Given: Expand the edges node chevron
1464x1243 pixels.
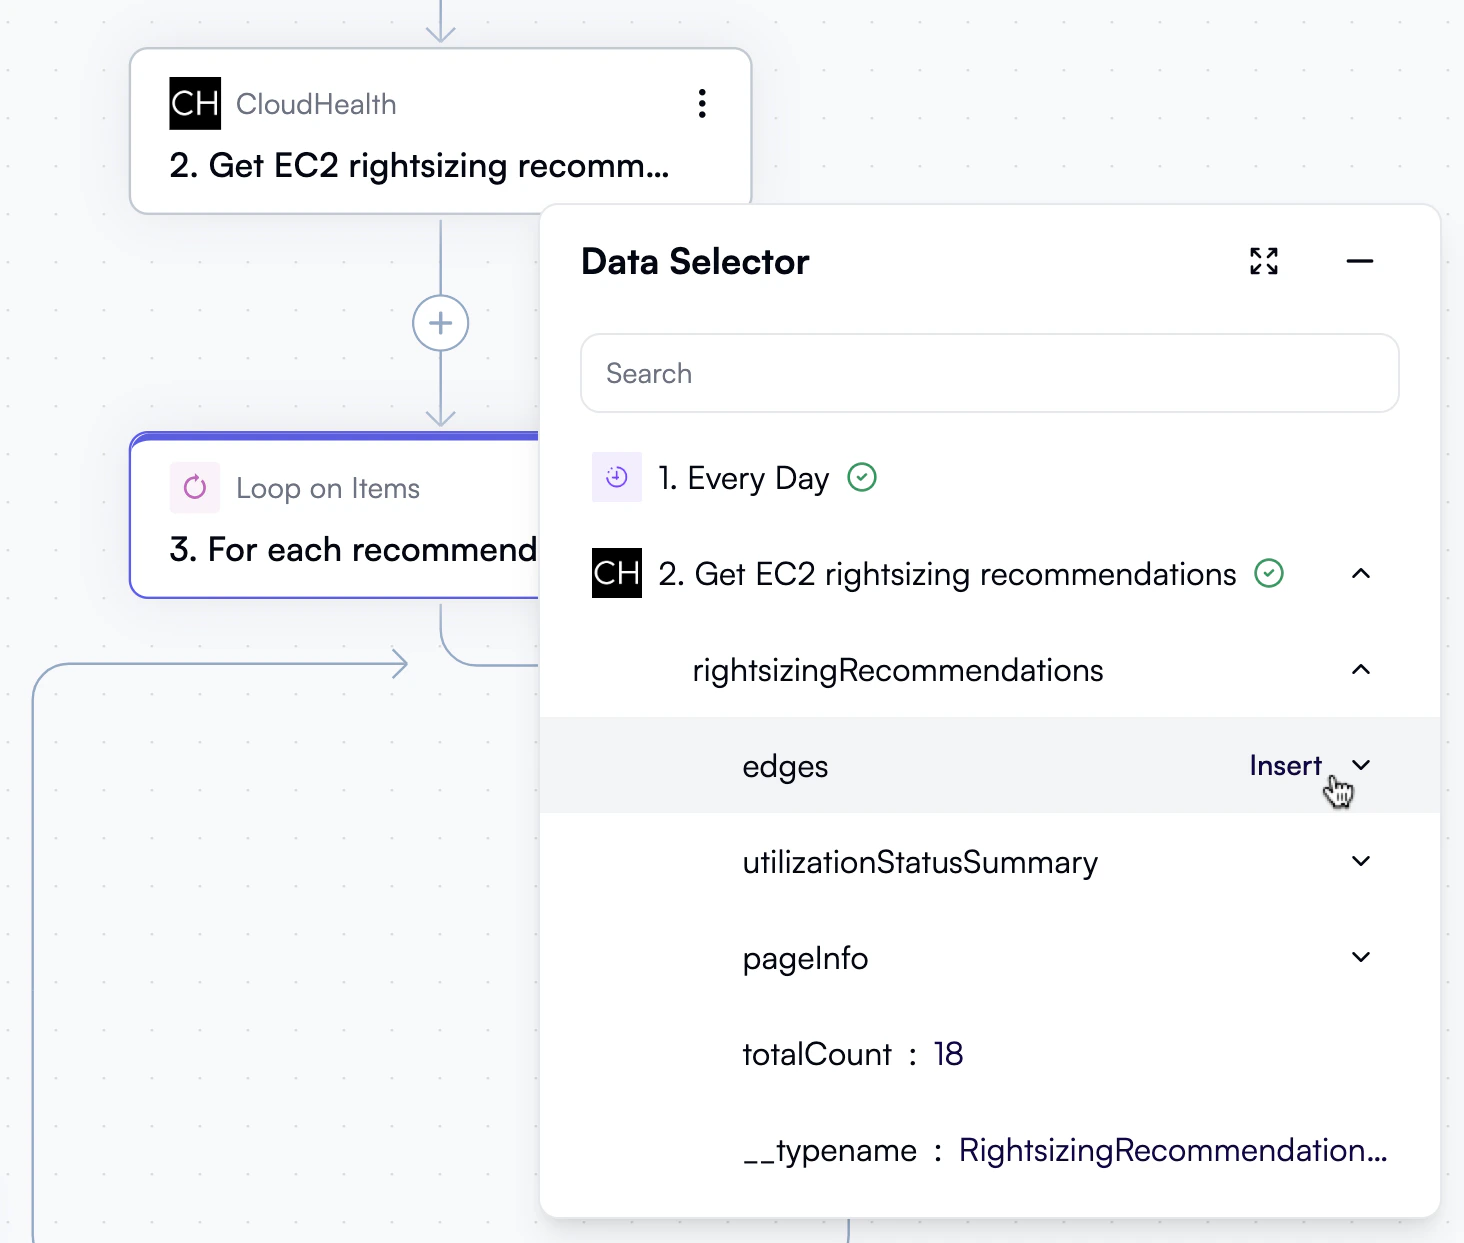Looking at the screenshot, I should 1361,766.
